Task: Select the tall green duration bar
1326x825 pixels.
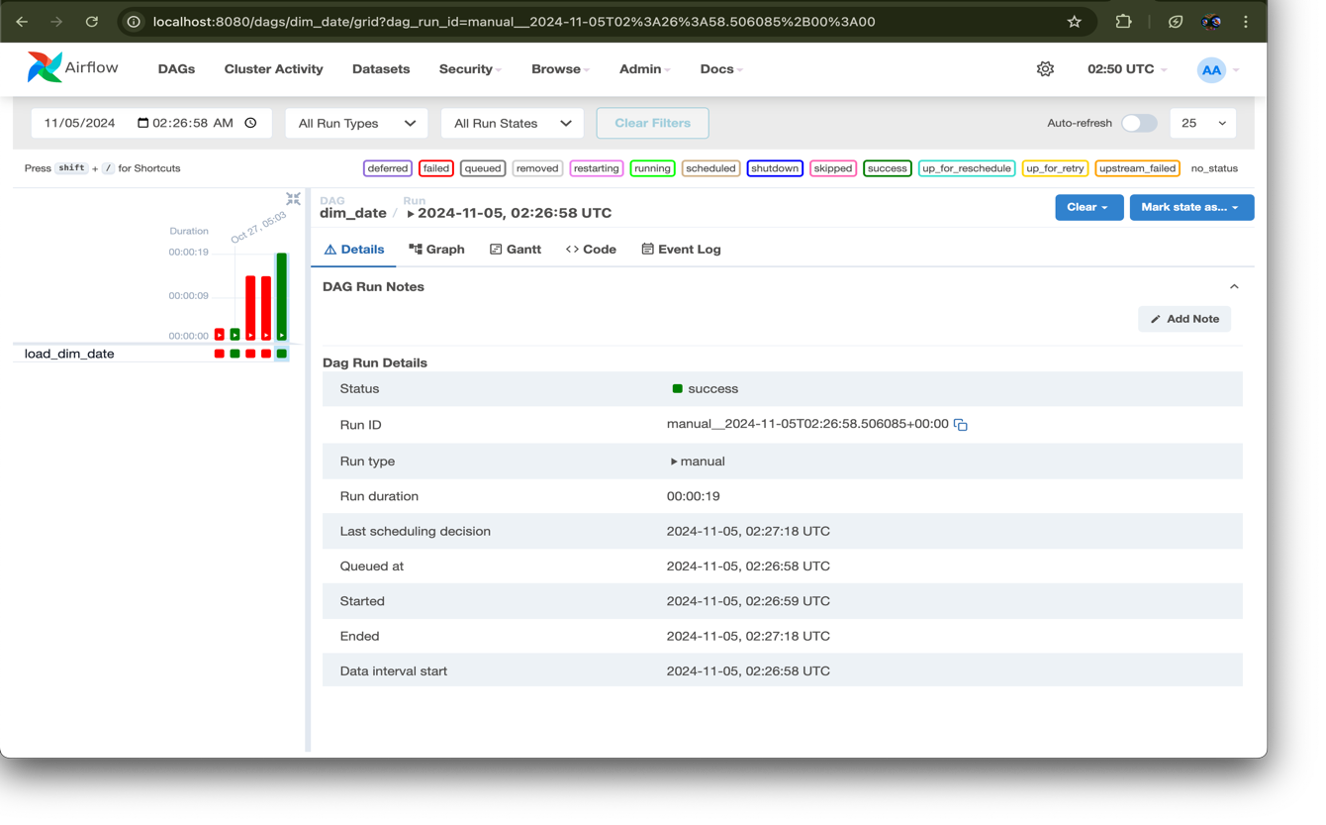Action: 282,296
